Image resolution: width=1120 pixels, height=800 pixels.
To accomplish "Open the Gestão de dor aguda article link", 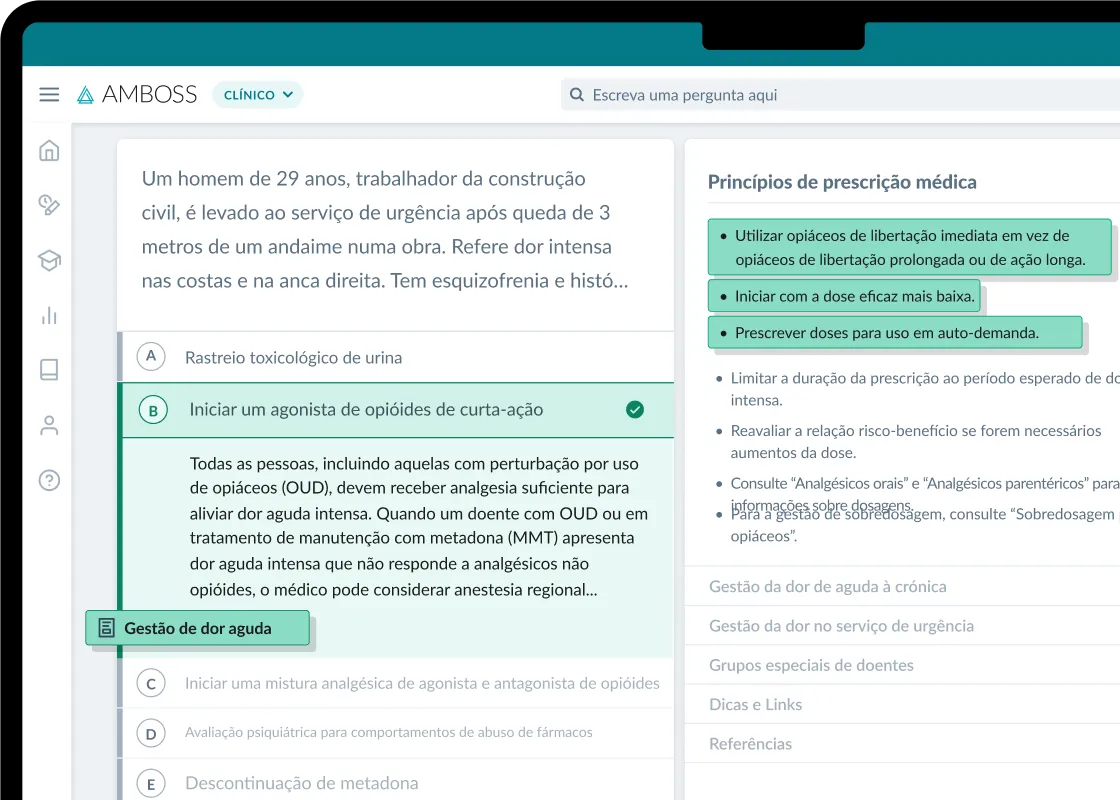I will [198, 628].
